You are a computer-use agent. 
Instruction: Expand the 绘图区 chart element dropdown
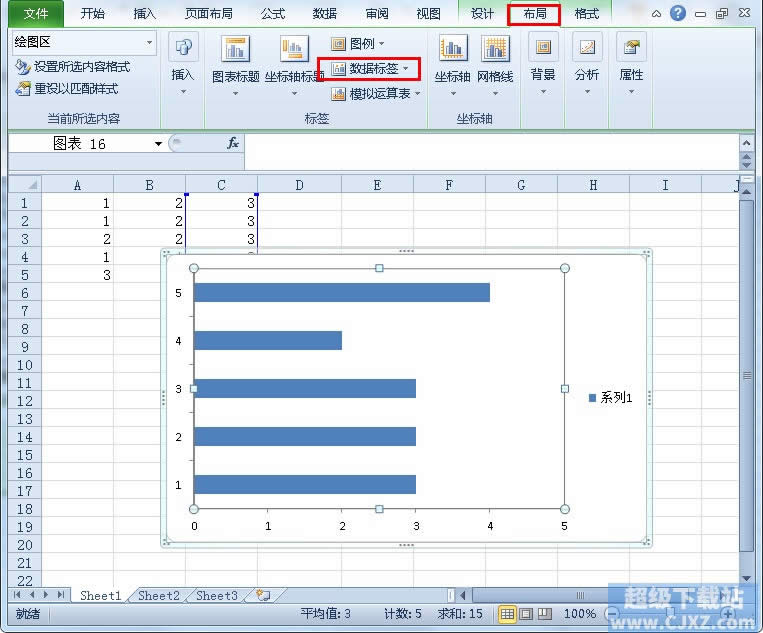pos(150,42)
